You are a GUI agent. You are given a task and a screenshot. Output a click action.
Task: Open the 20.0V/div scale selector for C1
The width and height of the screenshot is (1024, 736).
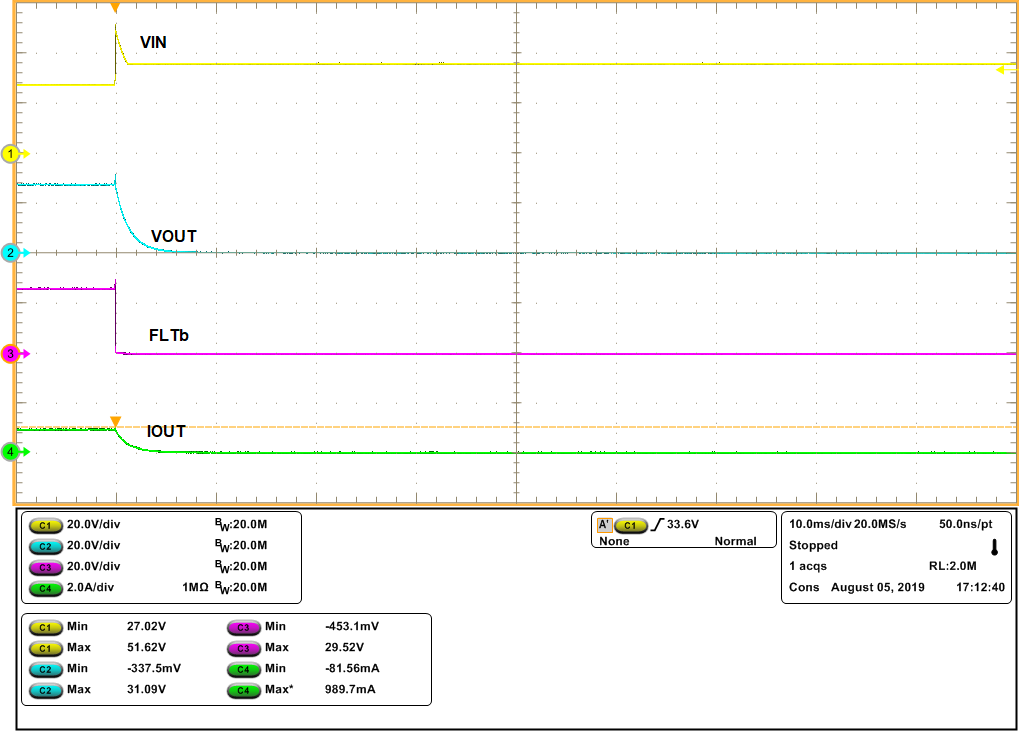(95, 524)
